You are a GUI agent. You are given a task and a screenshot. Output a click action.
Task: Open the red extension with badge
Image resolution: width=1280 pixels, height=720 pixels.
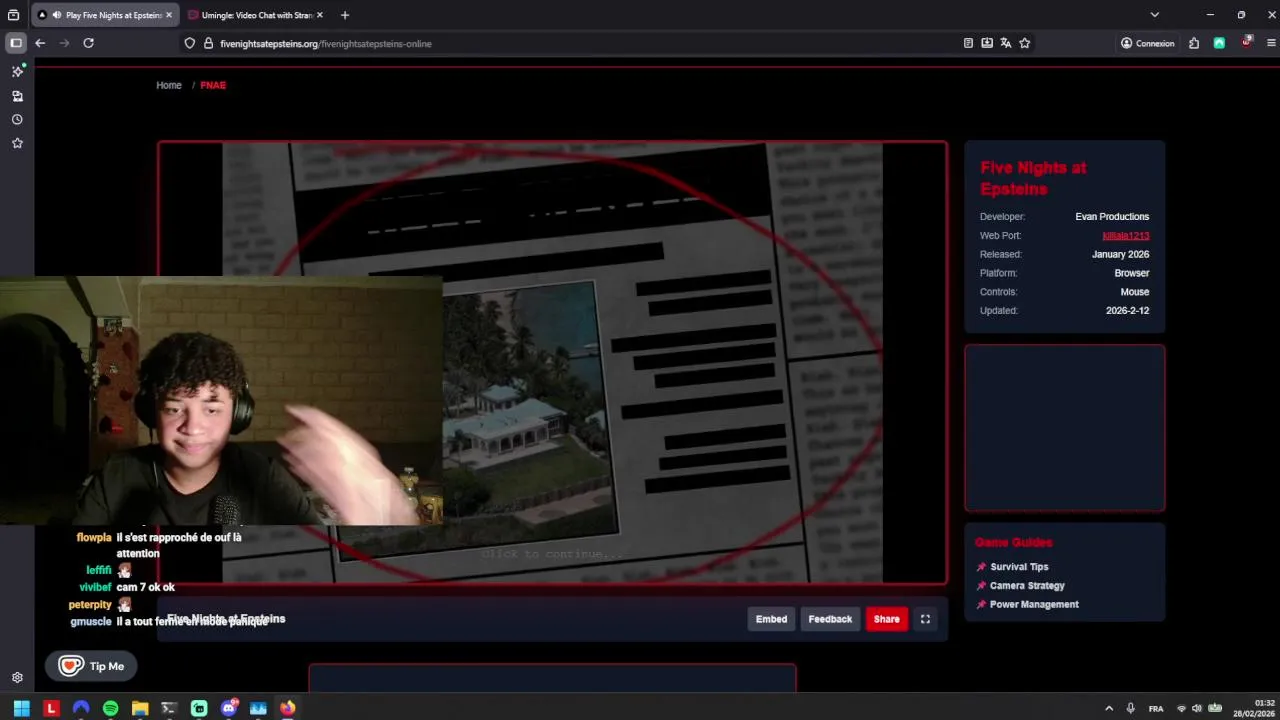[1246, 42]
